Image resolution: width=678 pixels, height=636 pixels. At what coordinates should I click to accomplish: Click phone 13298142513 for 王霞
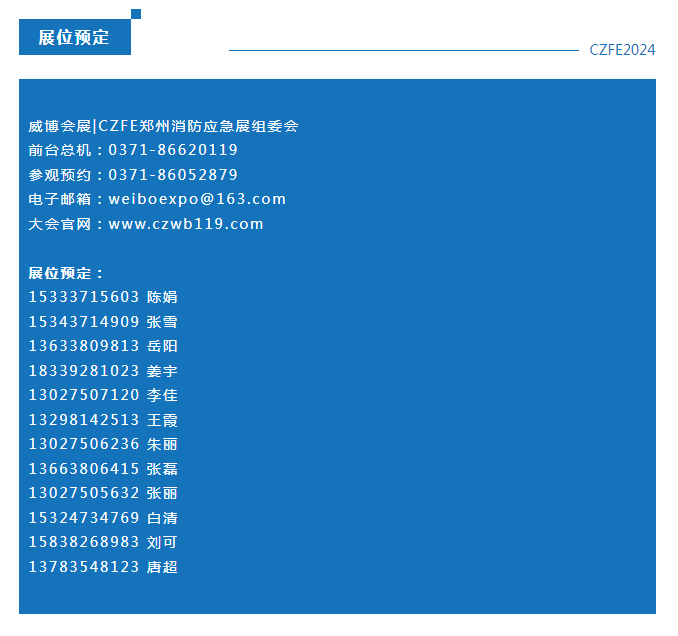tap(84, 420)
